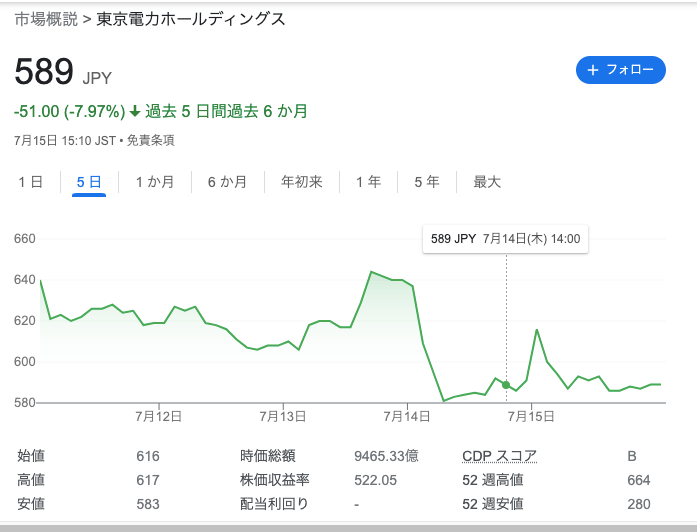Click the 株価収益率 value 522.05
Screen dimensions: 697x532
point(376,480)
